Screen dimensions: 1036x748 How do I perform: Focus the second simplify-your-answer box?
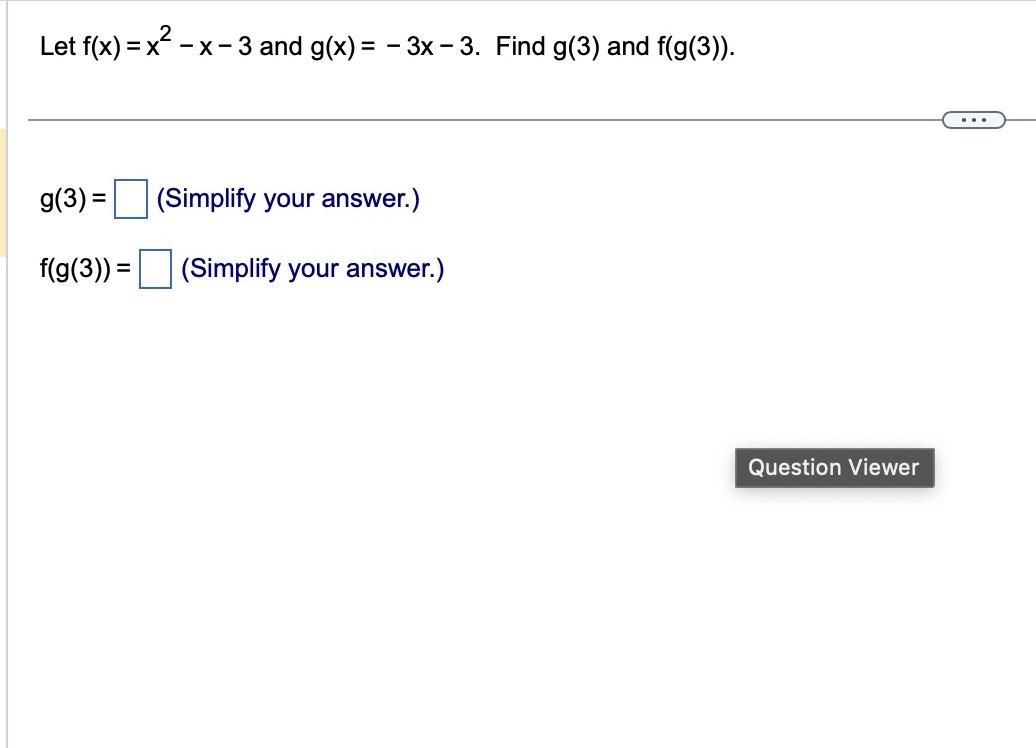pyautogui.click(x=155, y=267)
